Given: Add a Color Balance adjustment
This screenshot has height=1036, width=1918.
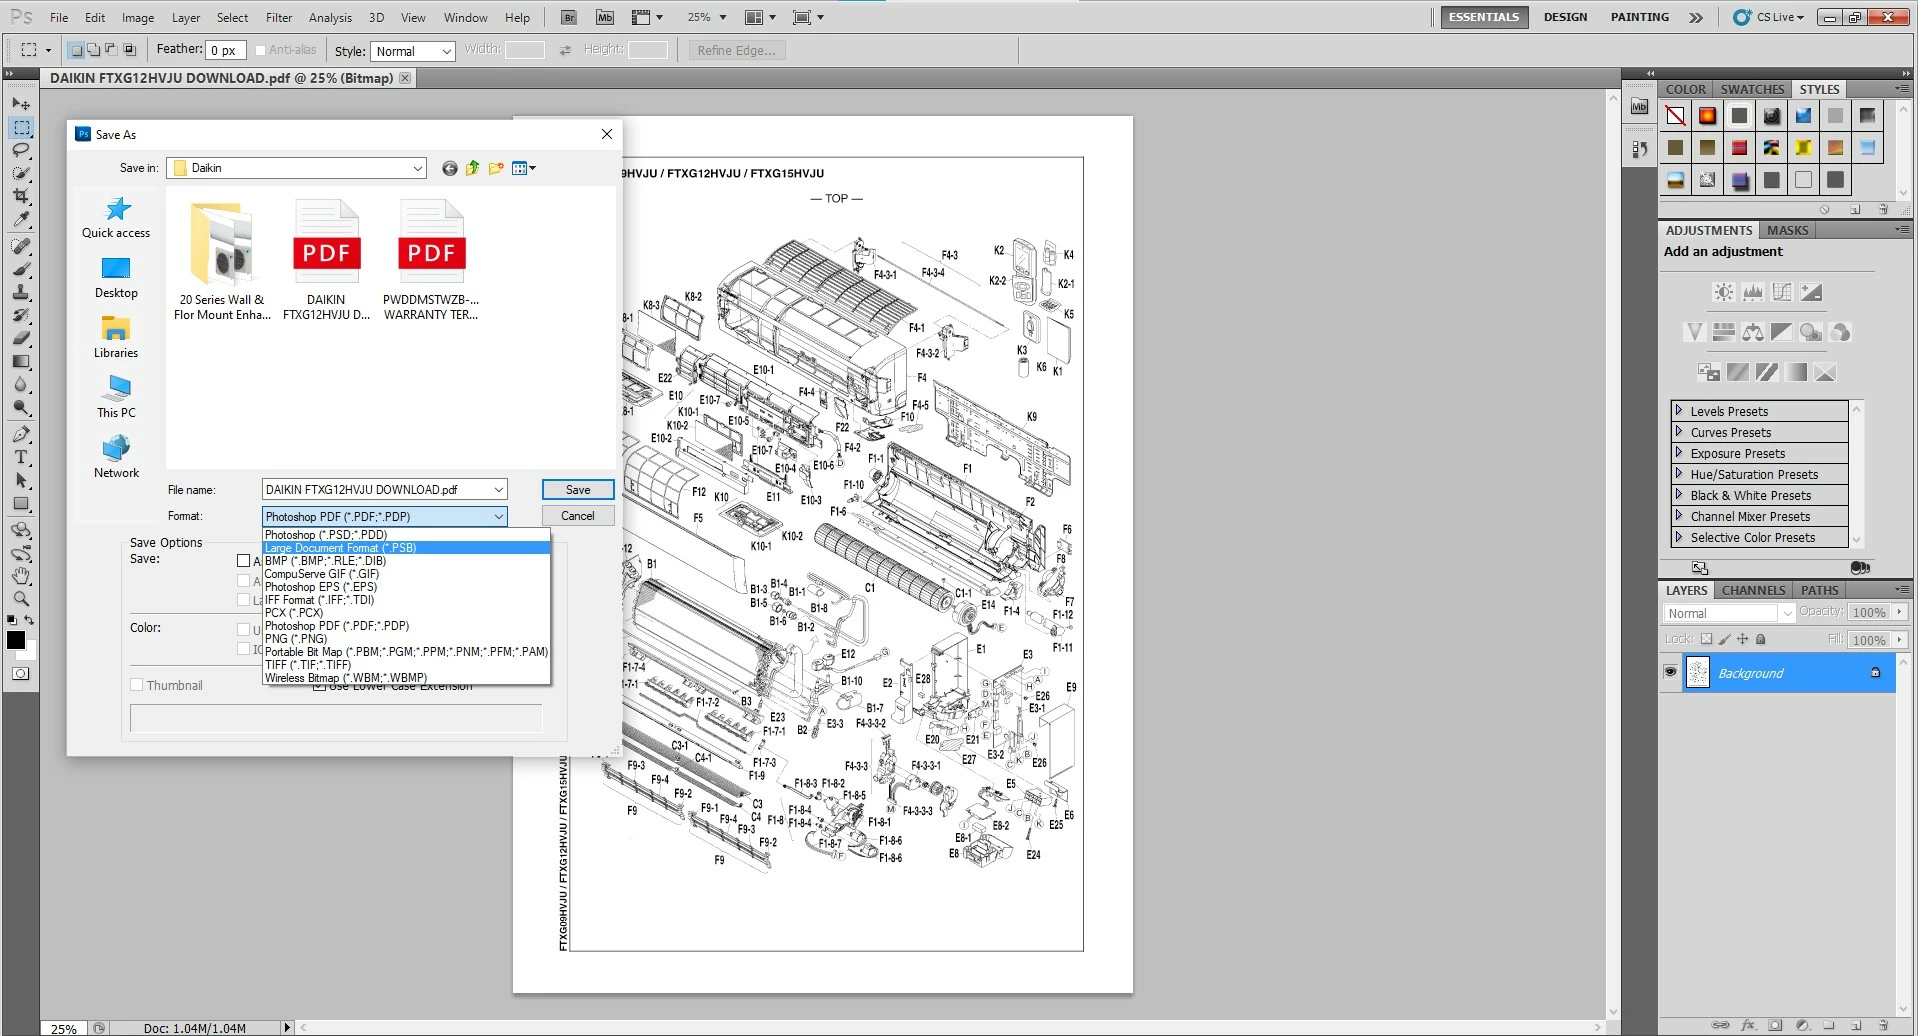Looking at the screenshot, I should coord(1752,332).
